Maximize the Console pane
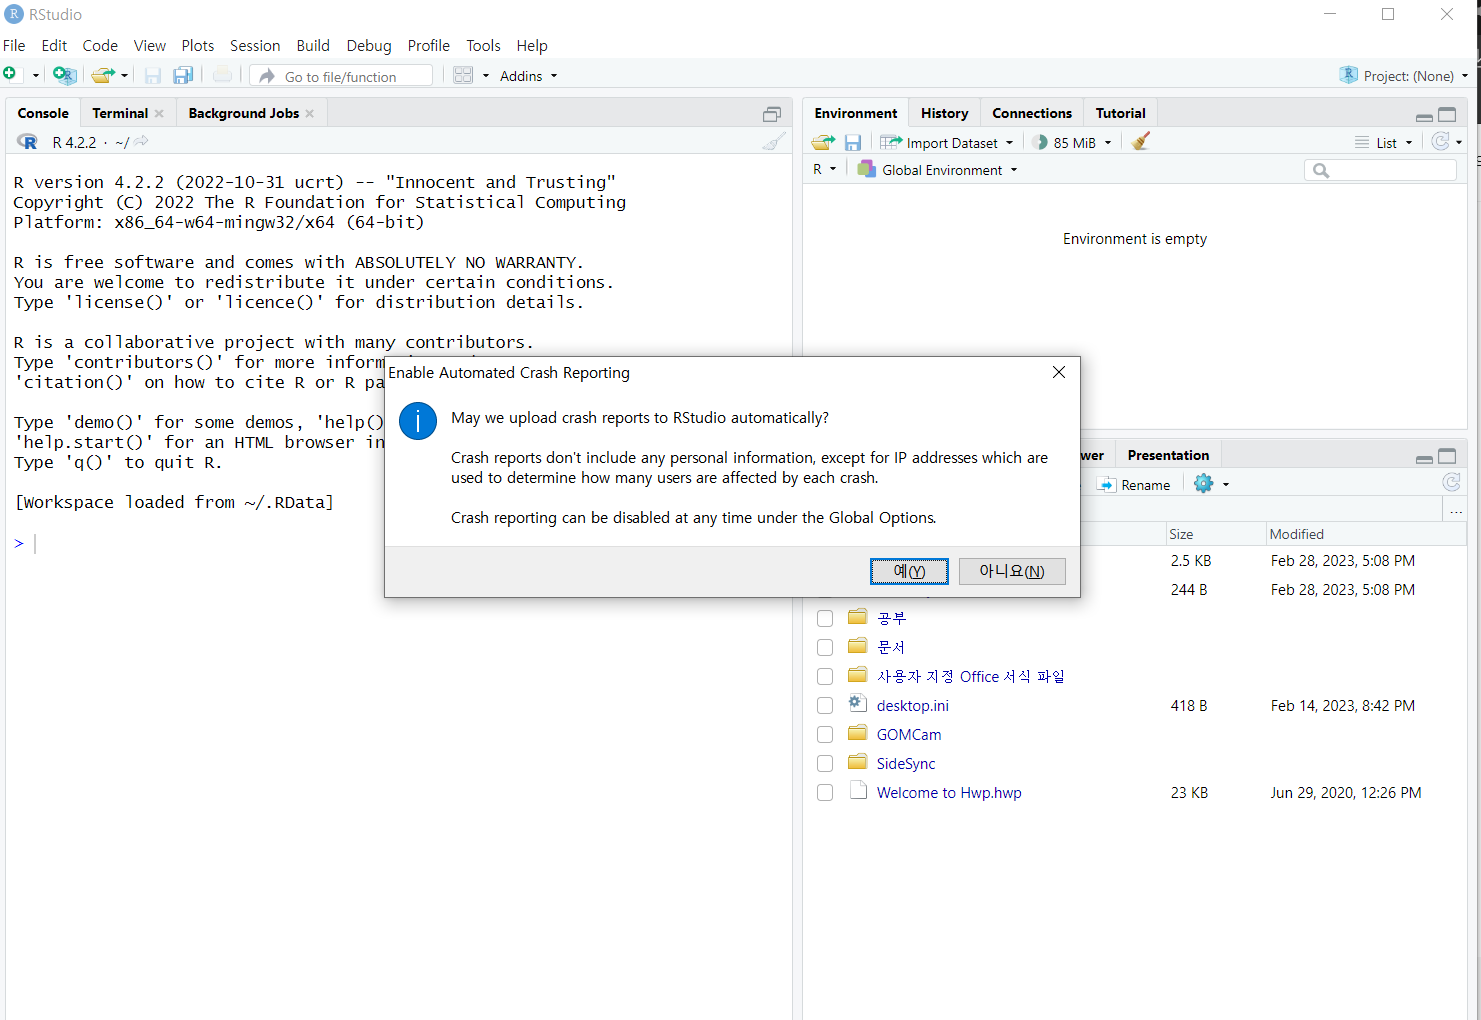The width and height of the screenshot is (1481, 1020). coord(772,114)
